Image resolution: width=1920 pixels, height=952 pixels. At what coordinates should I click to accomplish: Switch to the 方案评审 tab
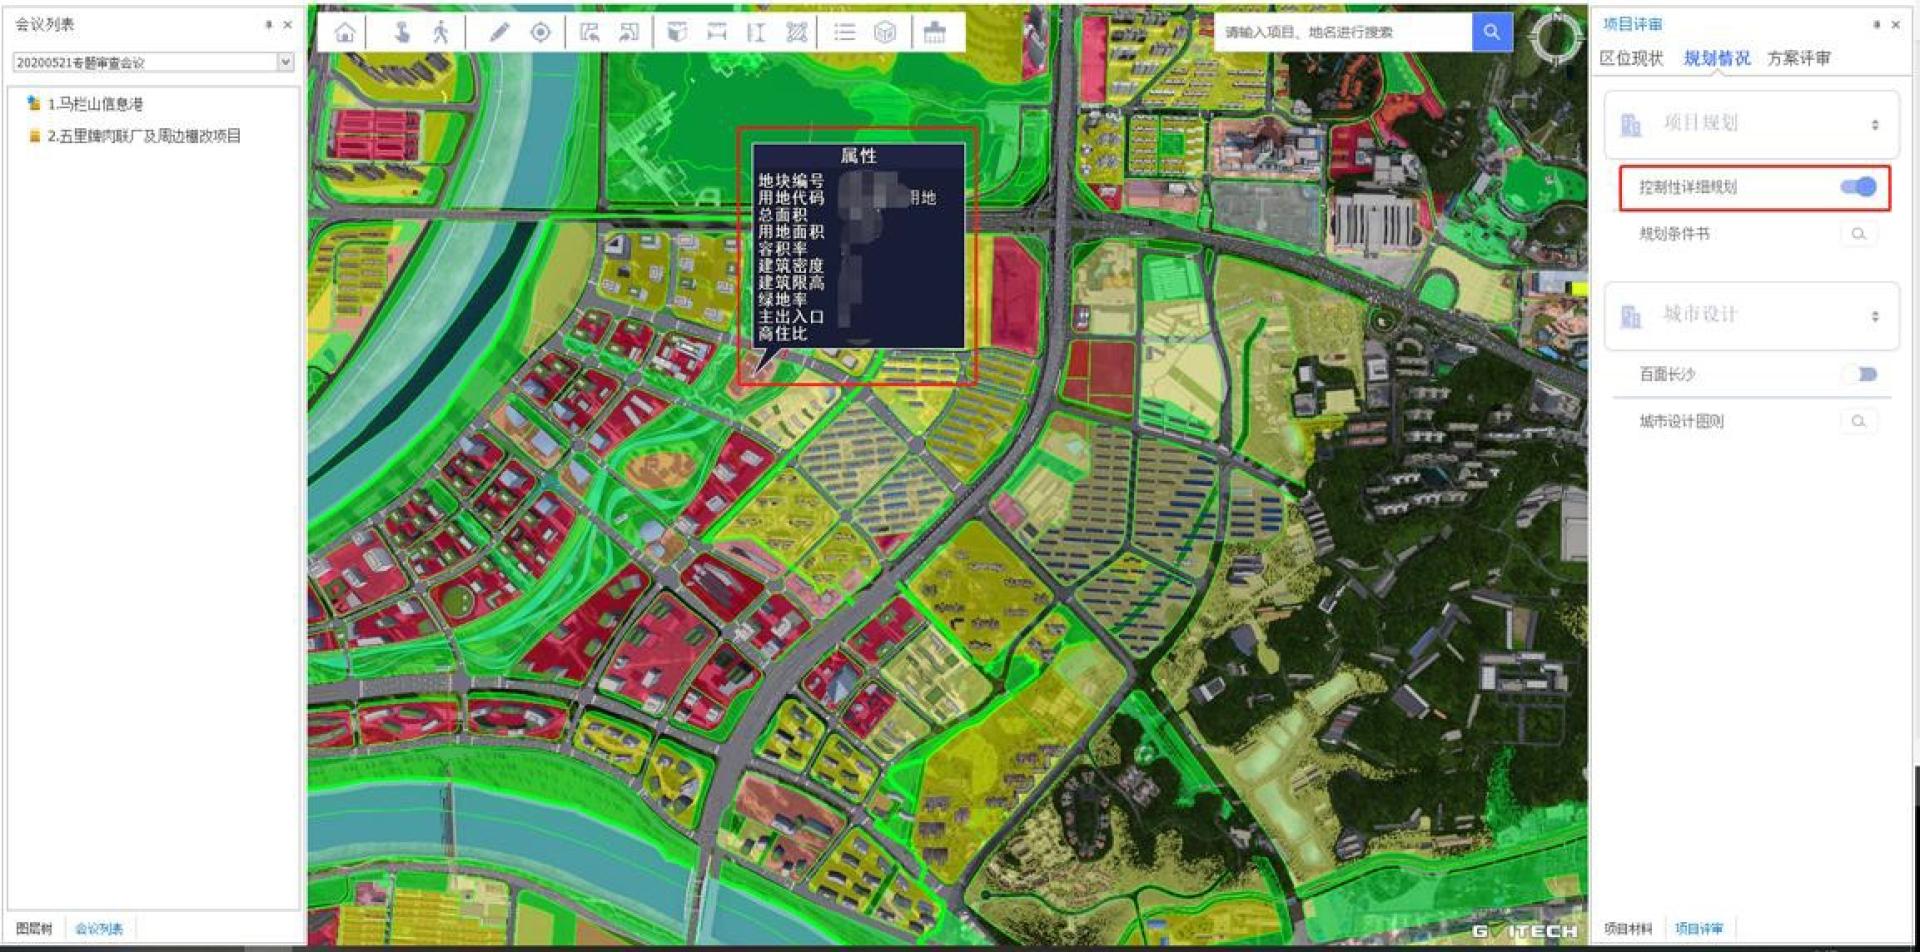[x=1798, y=58]
